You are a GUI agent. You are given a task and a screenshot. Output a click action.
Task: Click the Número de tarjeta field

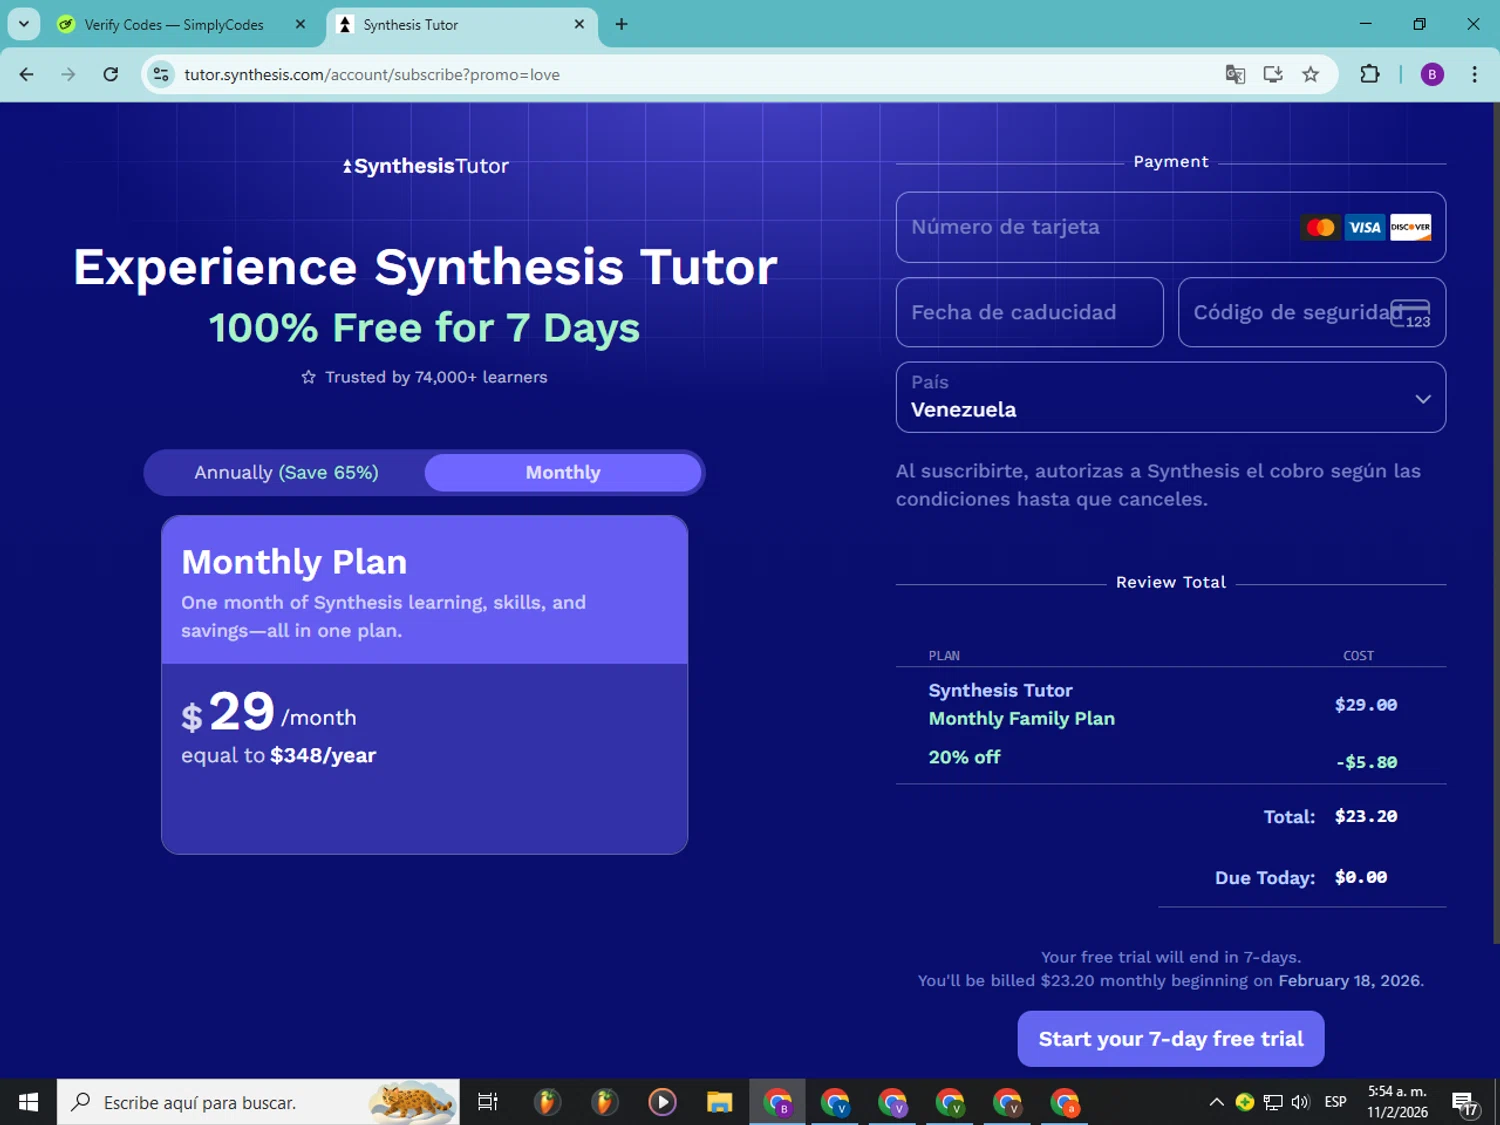1171,227
